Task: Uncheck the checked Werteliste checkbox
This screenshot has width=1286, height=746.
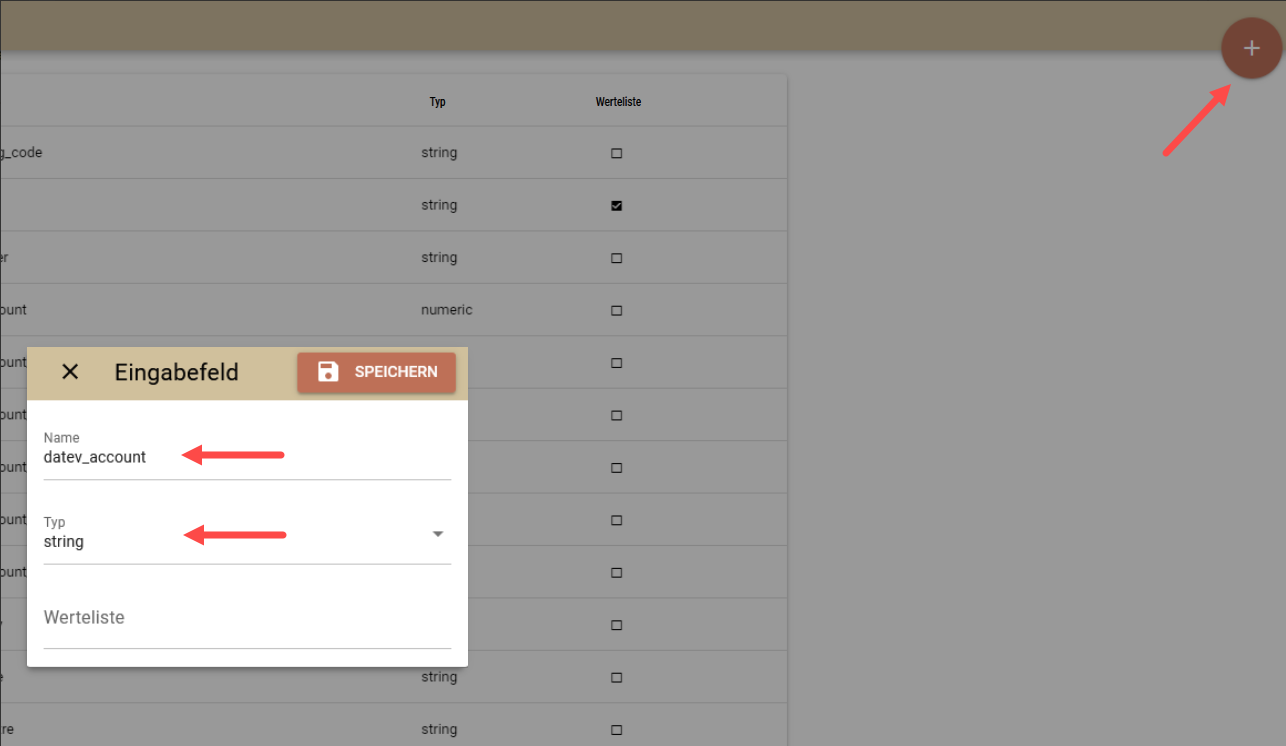Action: tap(616, 205)
